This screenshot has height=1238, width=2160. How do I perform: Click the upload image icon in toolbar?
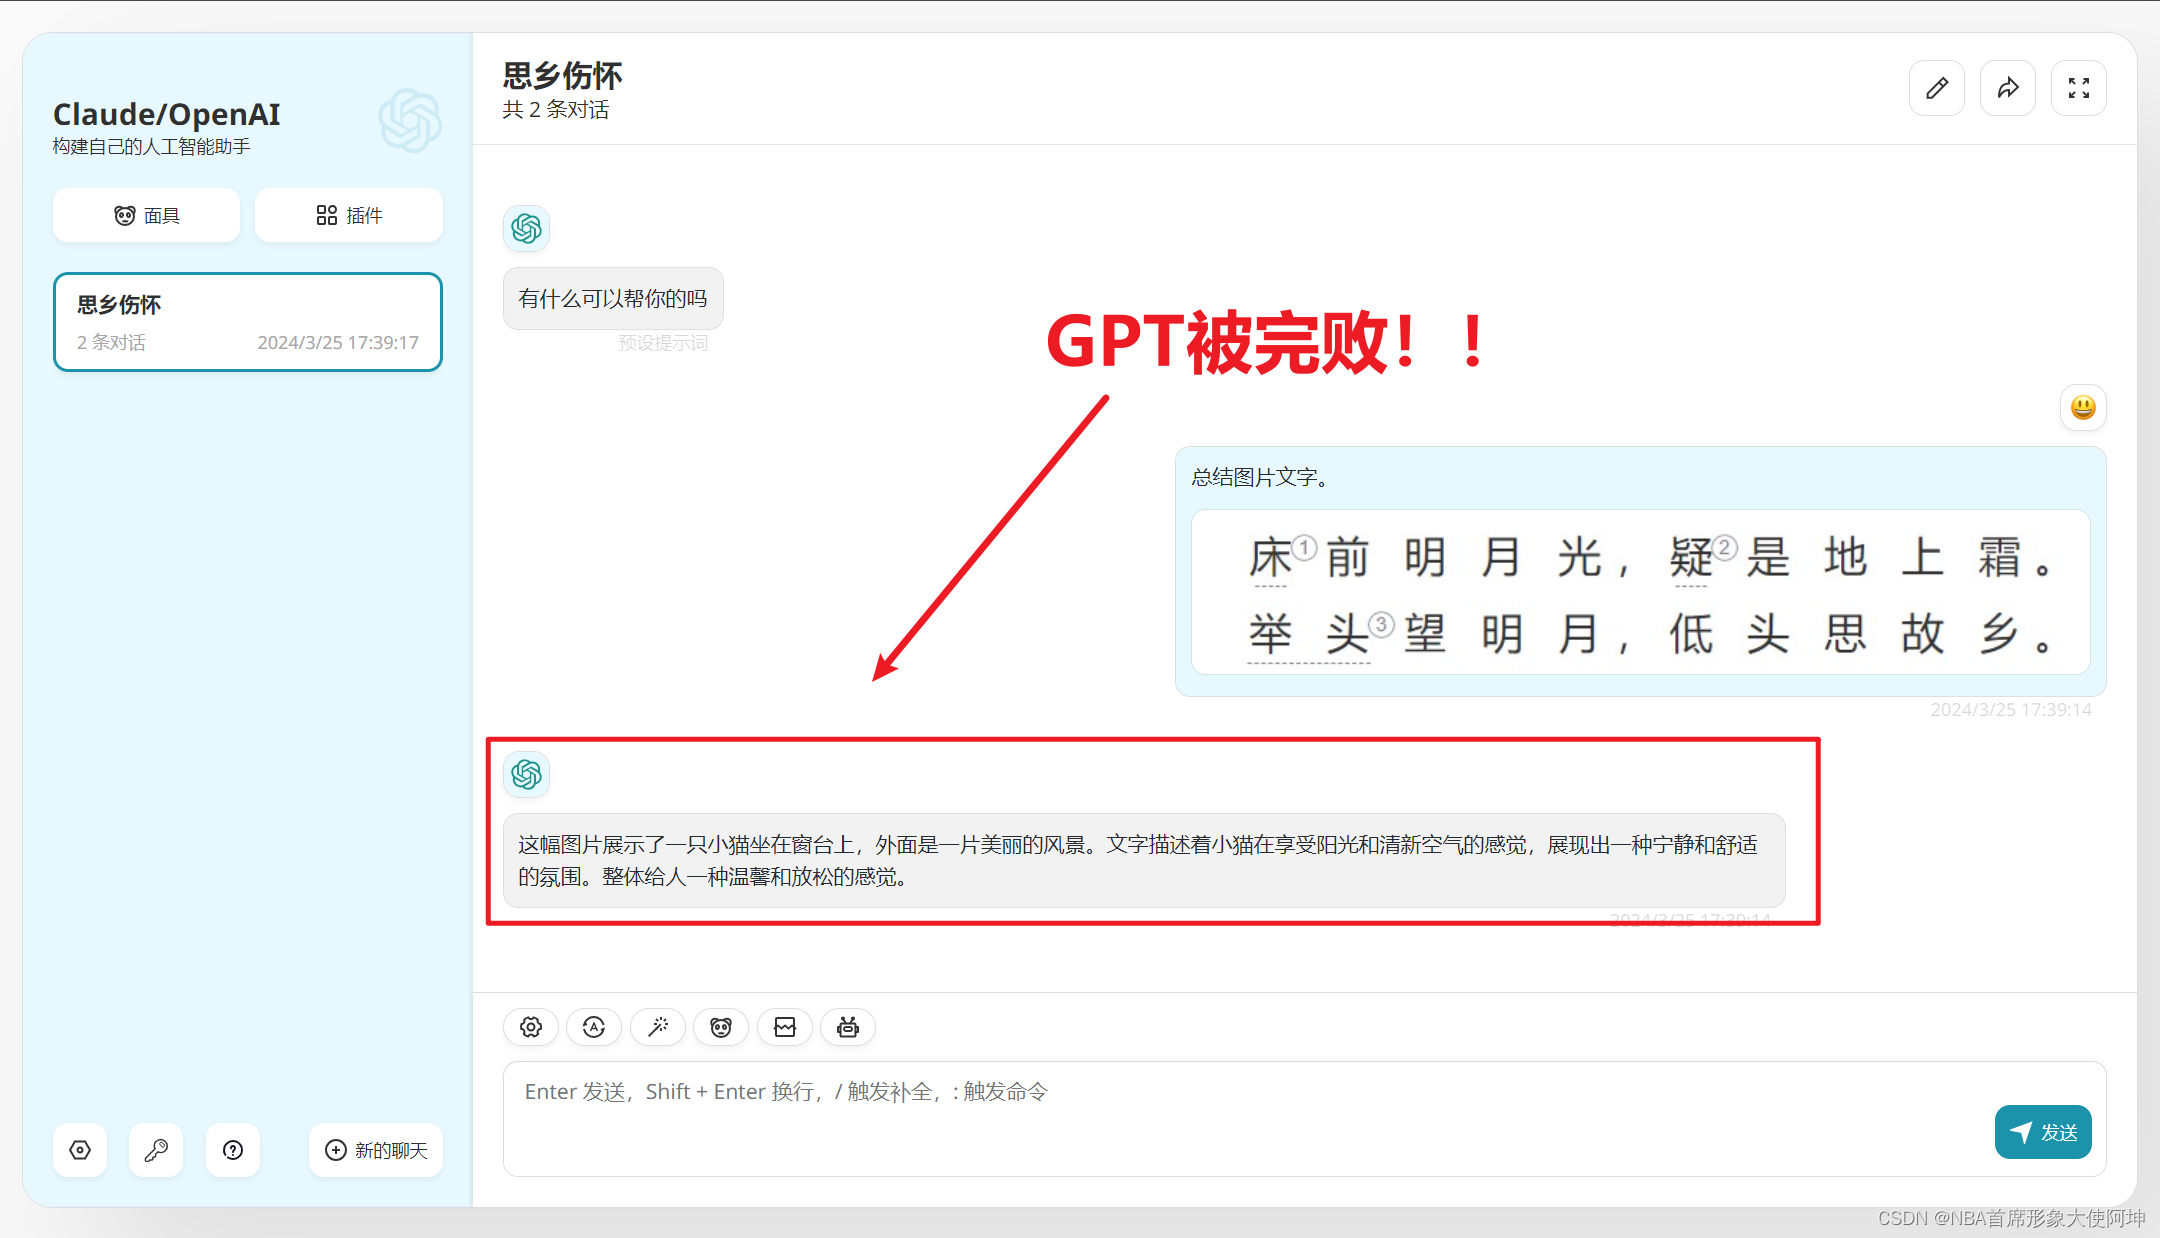(785, 1027)
